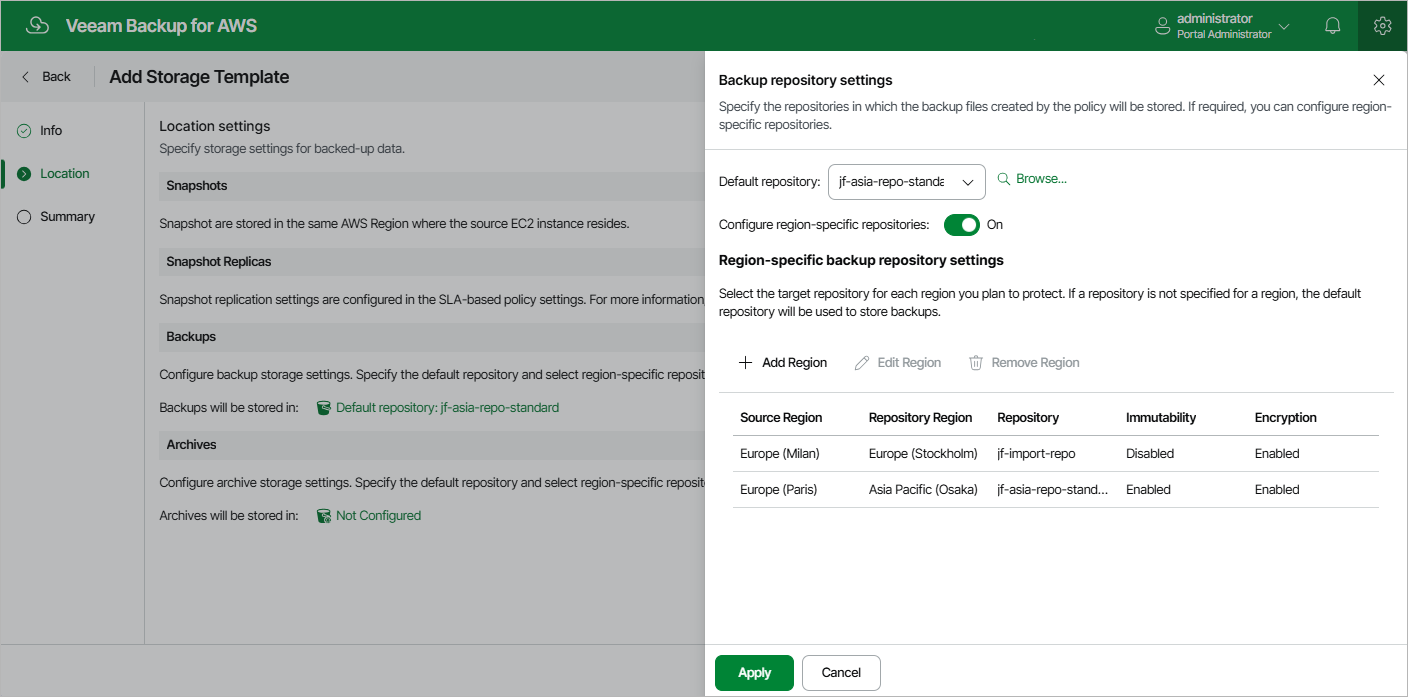Screen dimensions: 1408x697
Task: Click the Veeam cloud logo icon
Action: [x=37, y=26]
